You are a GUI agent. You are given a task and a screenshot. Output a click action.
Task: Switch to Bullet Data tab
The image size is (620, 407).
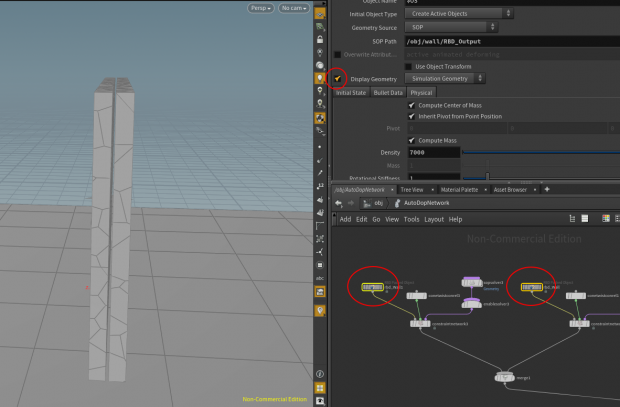pyautogui.click(x=388, y=93)
